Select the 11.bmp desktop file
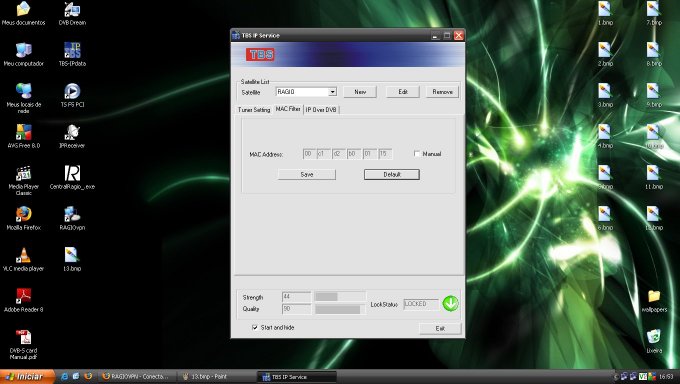Screen dimensions: 680x384 coord(654,177)
